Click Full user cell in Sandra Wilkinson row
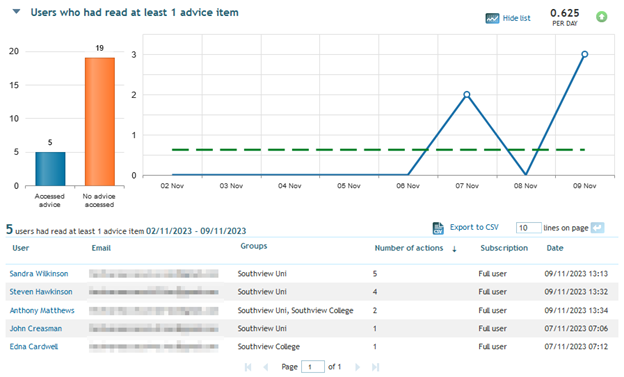Screen dimensions: 624x377 click(492, 273)
